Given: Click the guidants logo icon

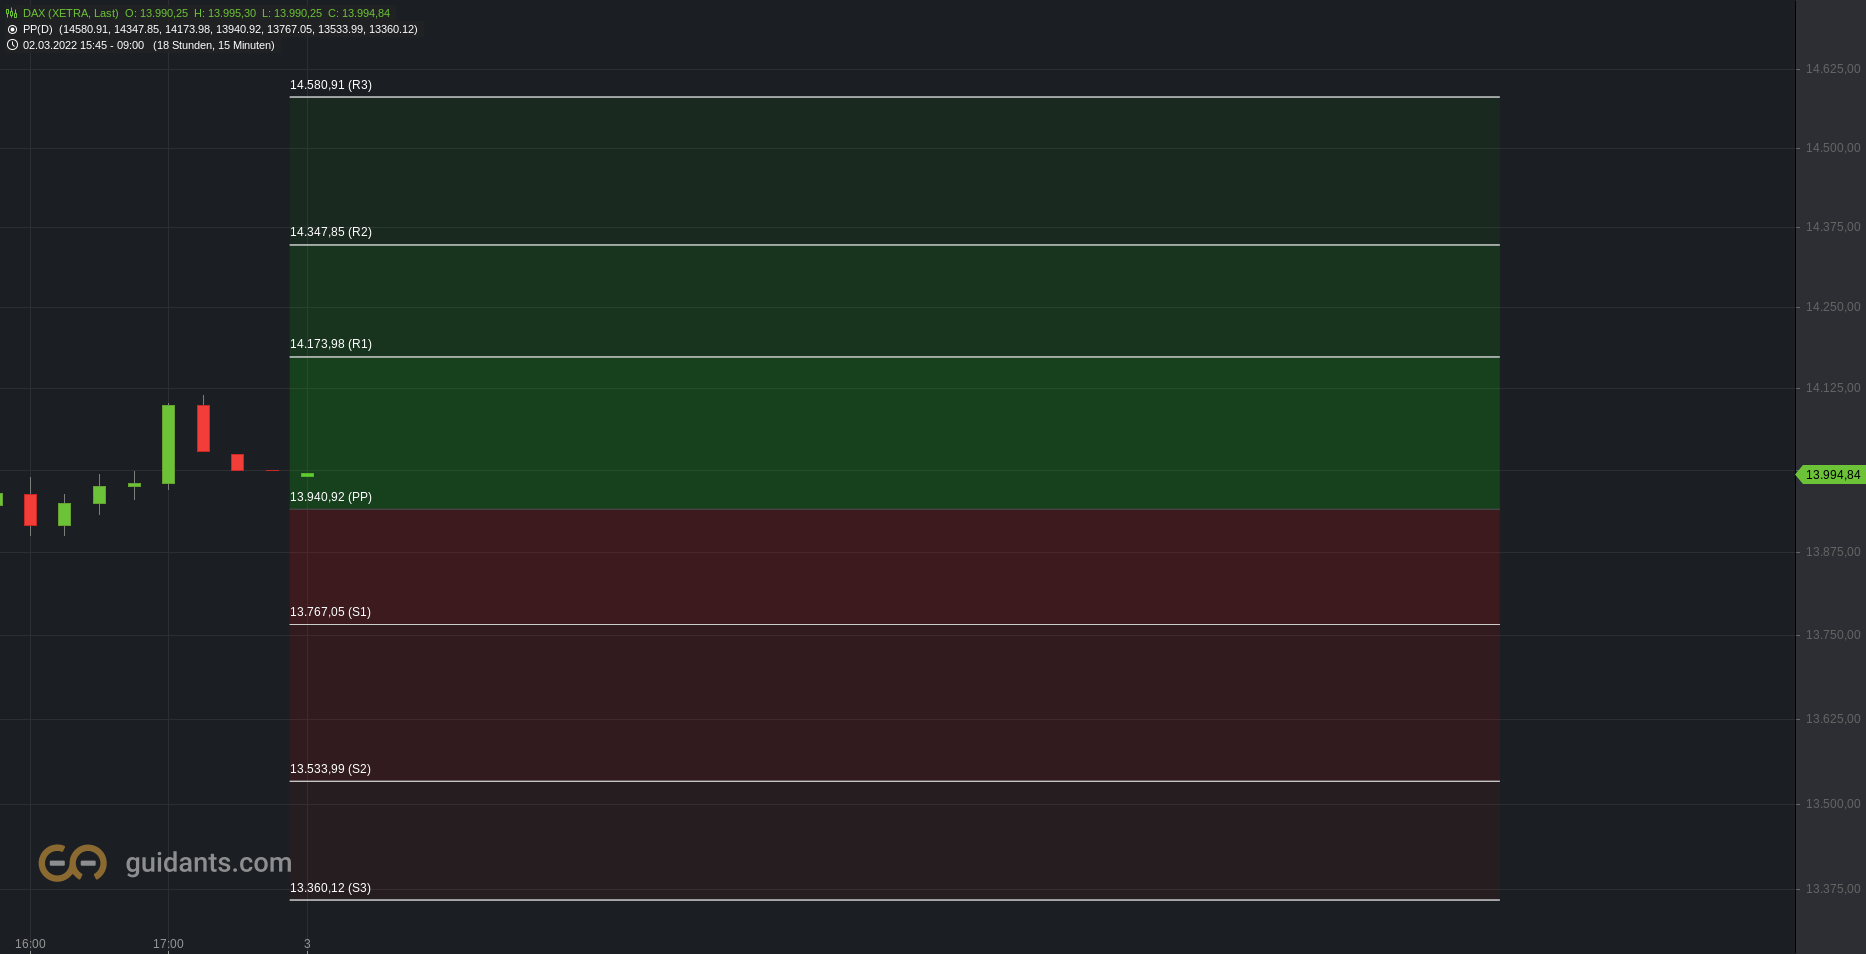Looking at the screenshot, I should [72, 862].
